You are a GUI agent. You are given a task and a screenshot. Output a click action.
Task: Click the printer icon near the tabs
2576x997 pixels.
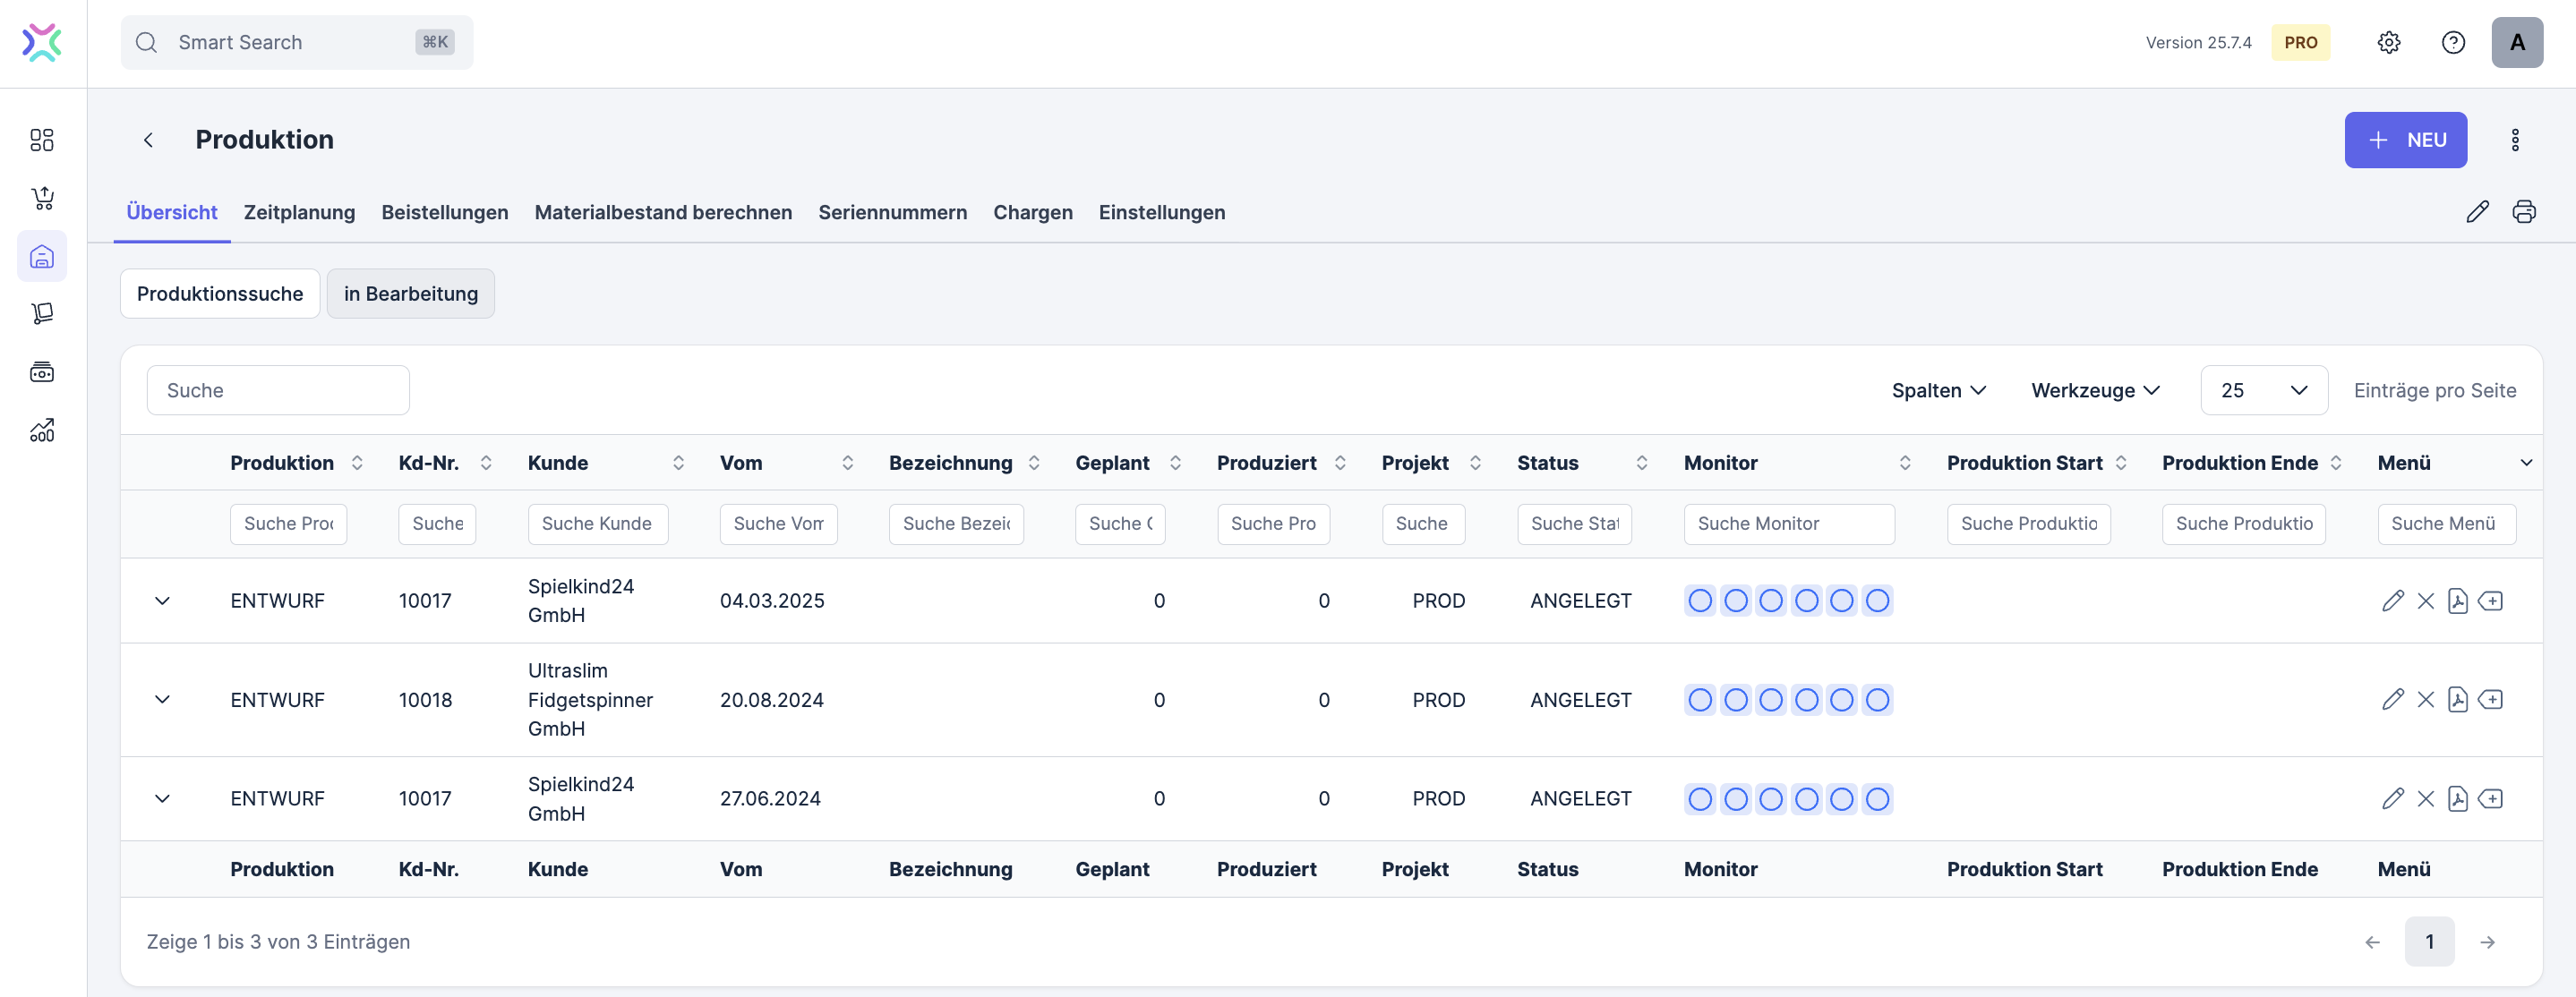coord(2524,212)
